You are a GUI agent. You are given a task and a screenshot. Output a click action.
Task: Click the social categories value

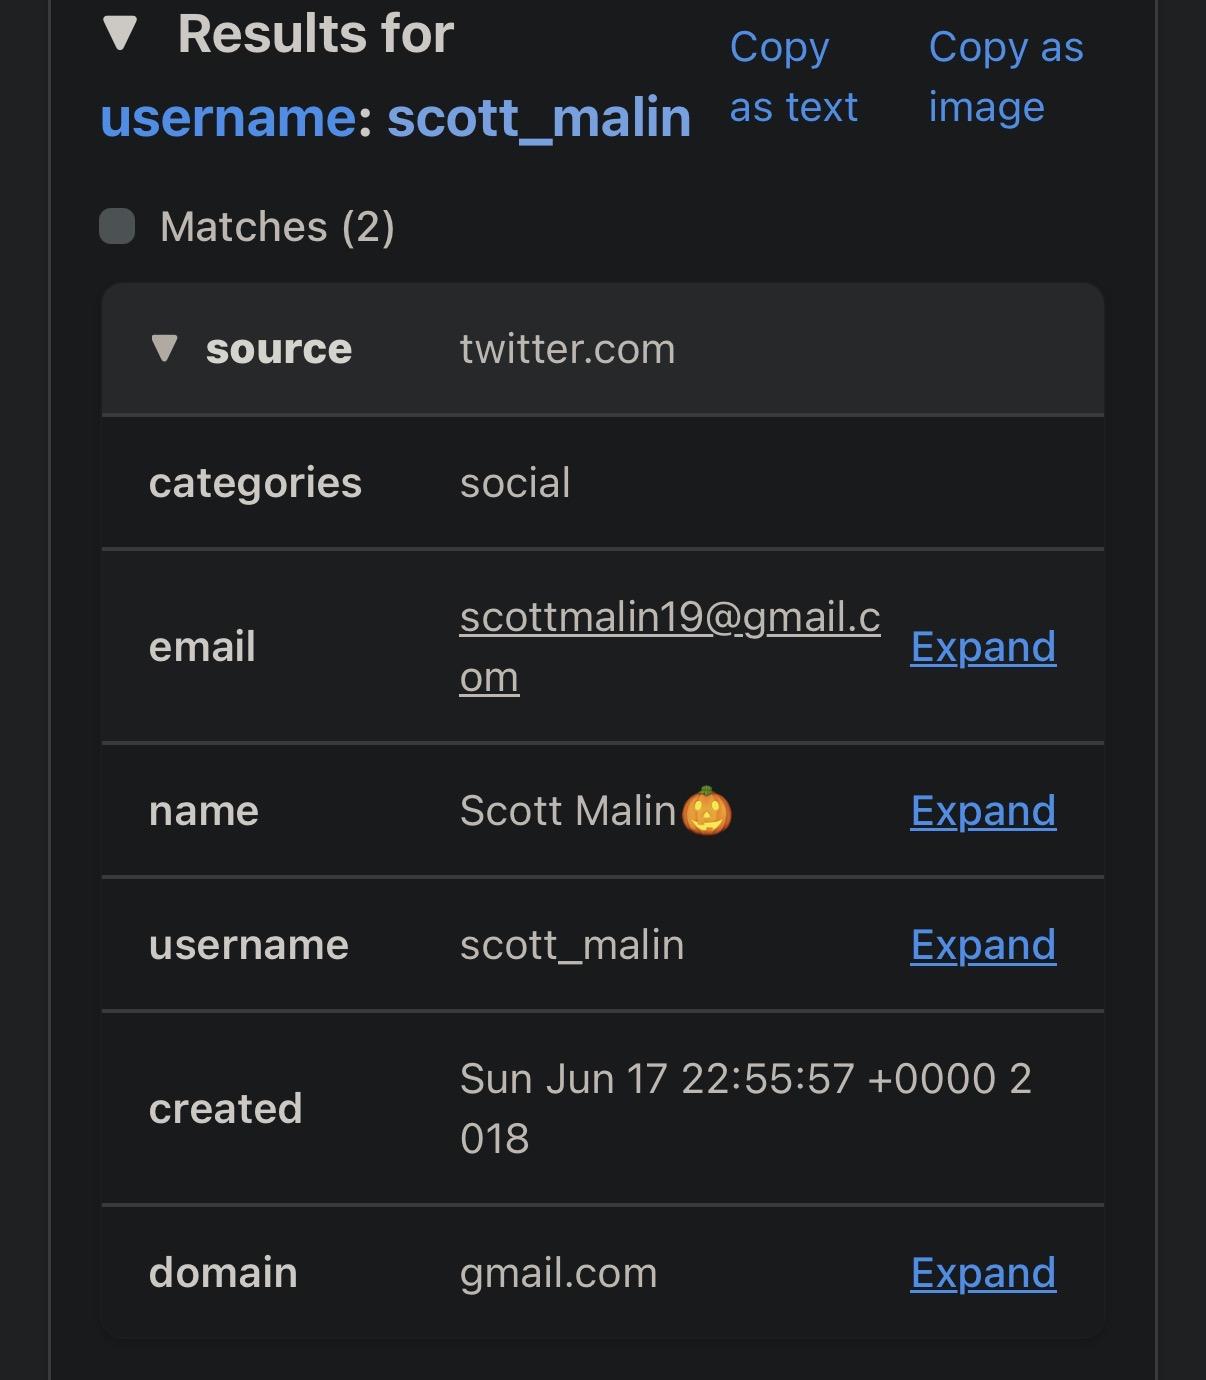(515, 483)
